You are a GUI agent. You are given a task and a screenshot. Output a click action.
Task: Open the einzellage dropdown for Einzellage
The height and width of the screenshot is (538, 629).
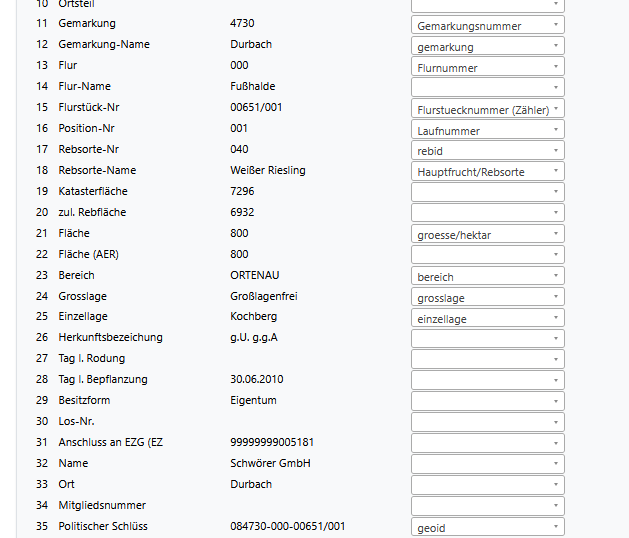tap(487, 318)
